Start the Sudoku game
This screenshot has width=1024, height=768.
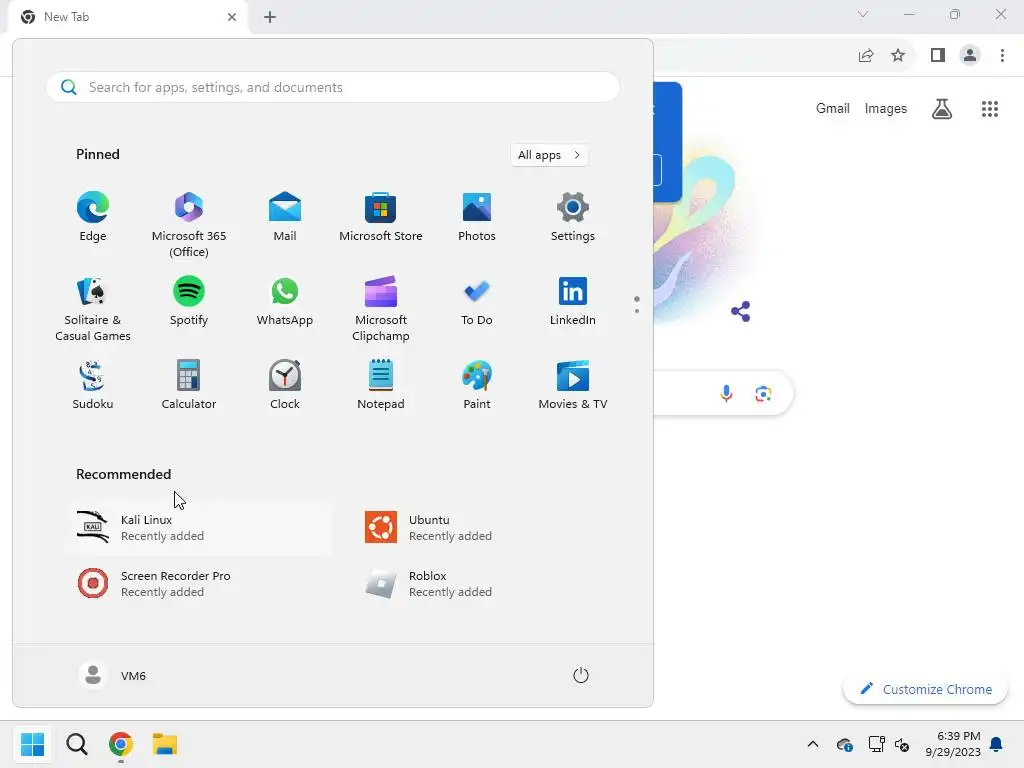(93, 385)
